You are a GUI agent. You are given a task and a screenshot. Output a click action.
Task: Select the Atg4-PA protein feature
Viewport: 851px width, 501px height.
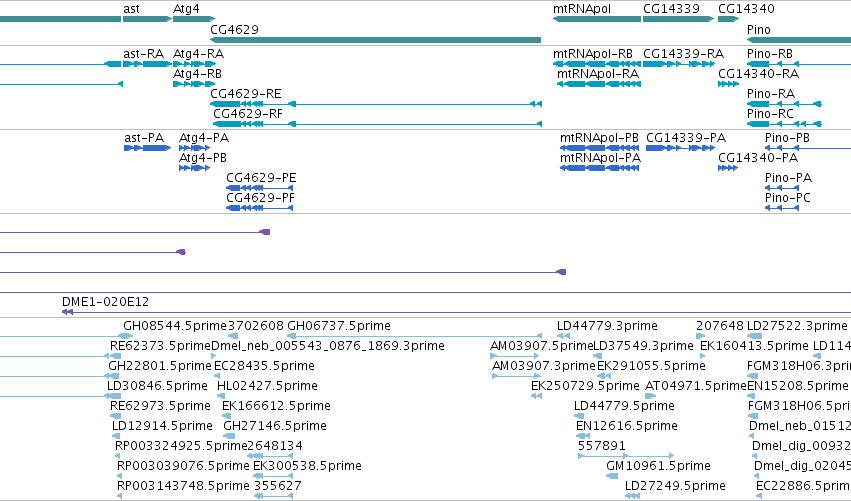(194, 148)
